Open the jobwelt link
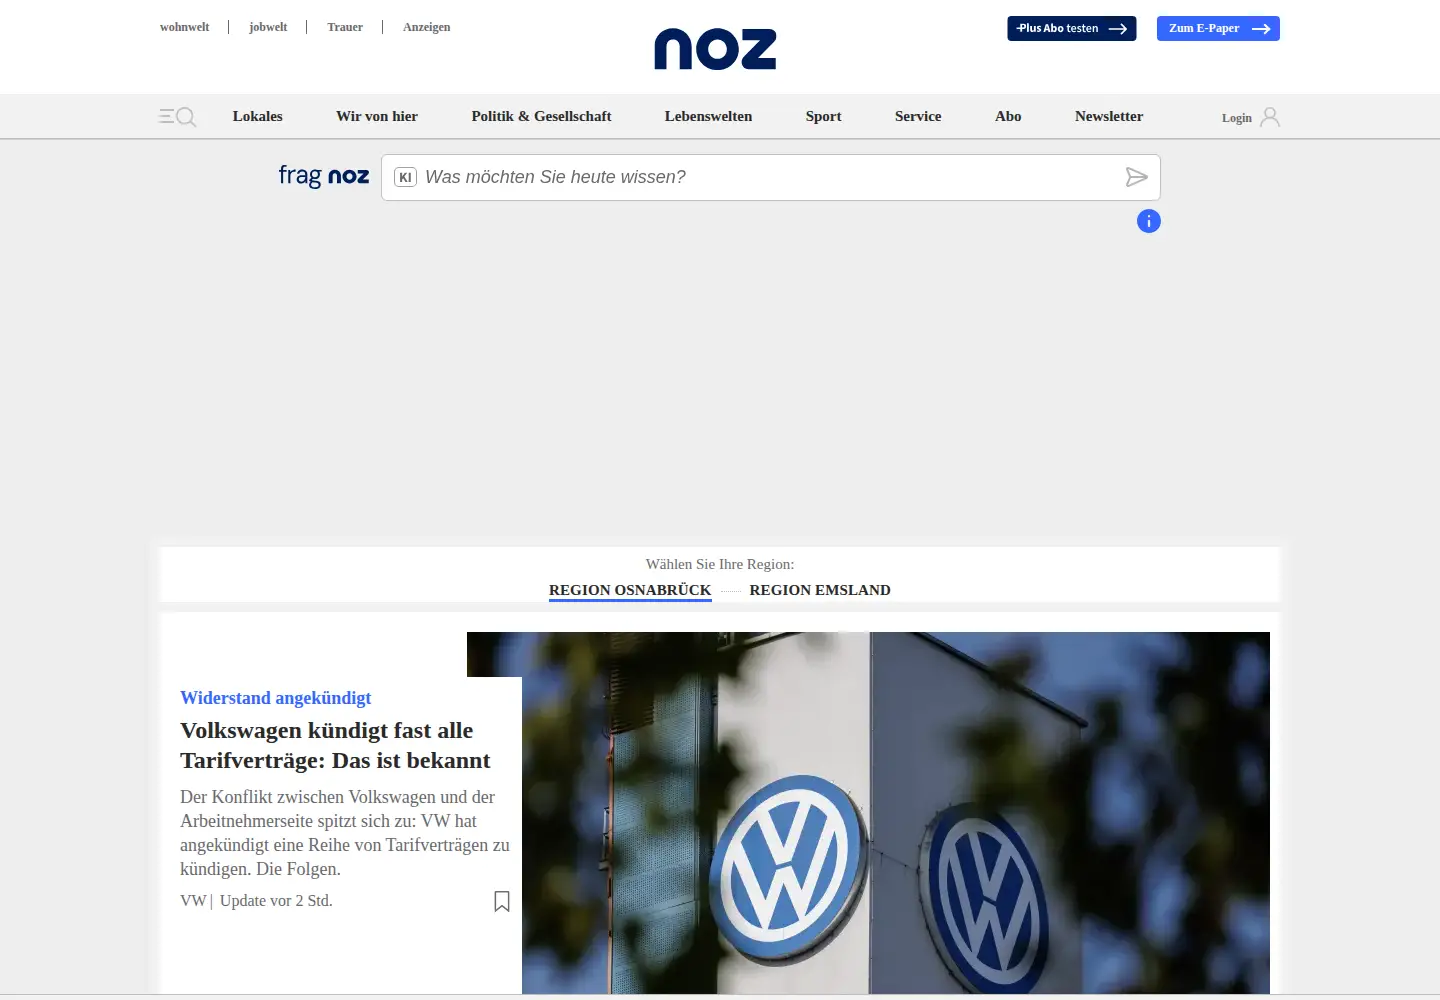The width and height of the screenshot is (1440, 1000). (x=268, y=27)
